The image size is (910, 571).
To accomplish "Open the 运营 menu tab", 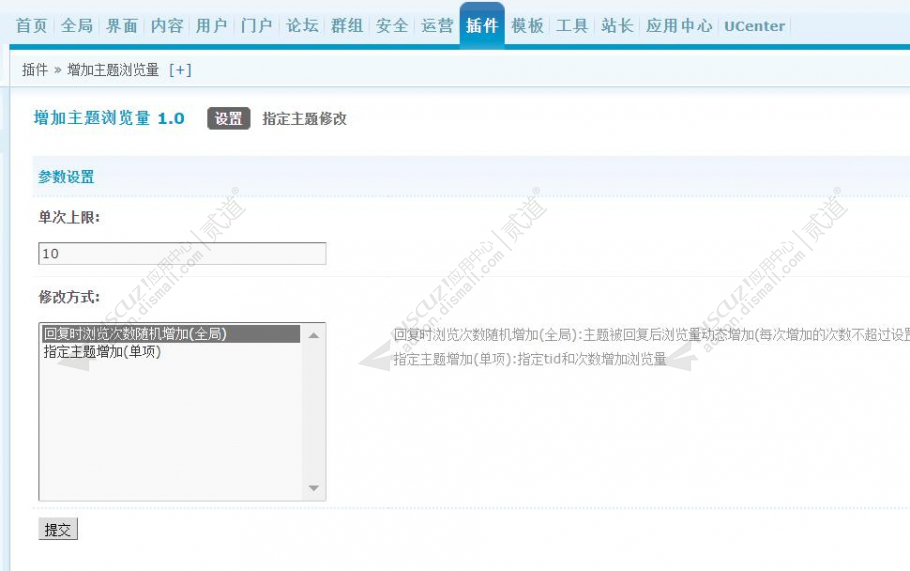I will [x=437, y=26].
